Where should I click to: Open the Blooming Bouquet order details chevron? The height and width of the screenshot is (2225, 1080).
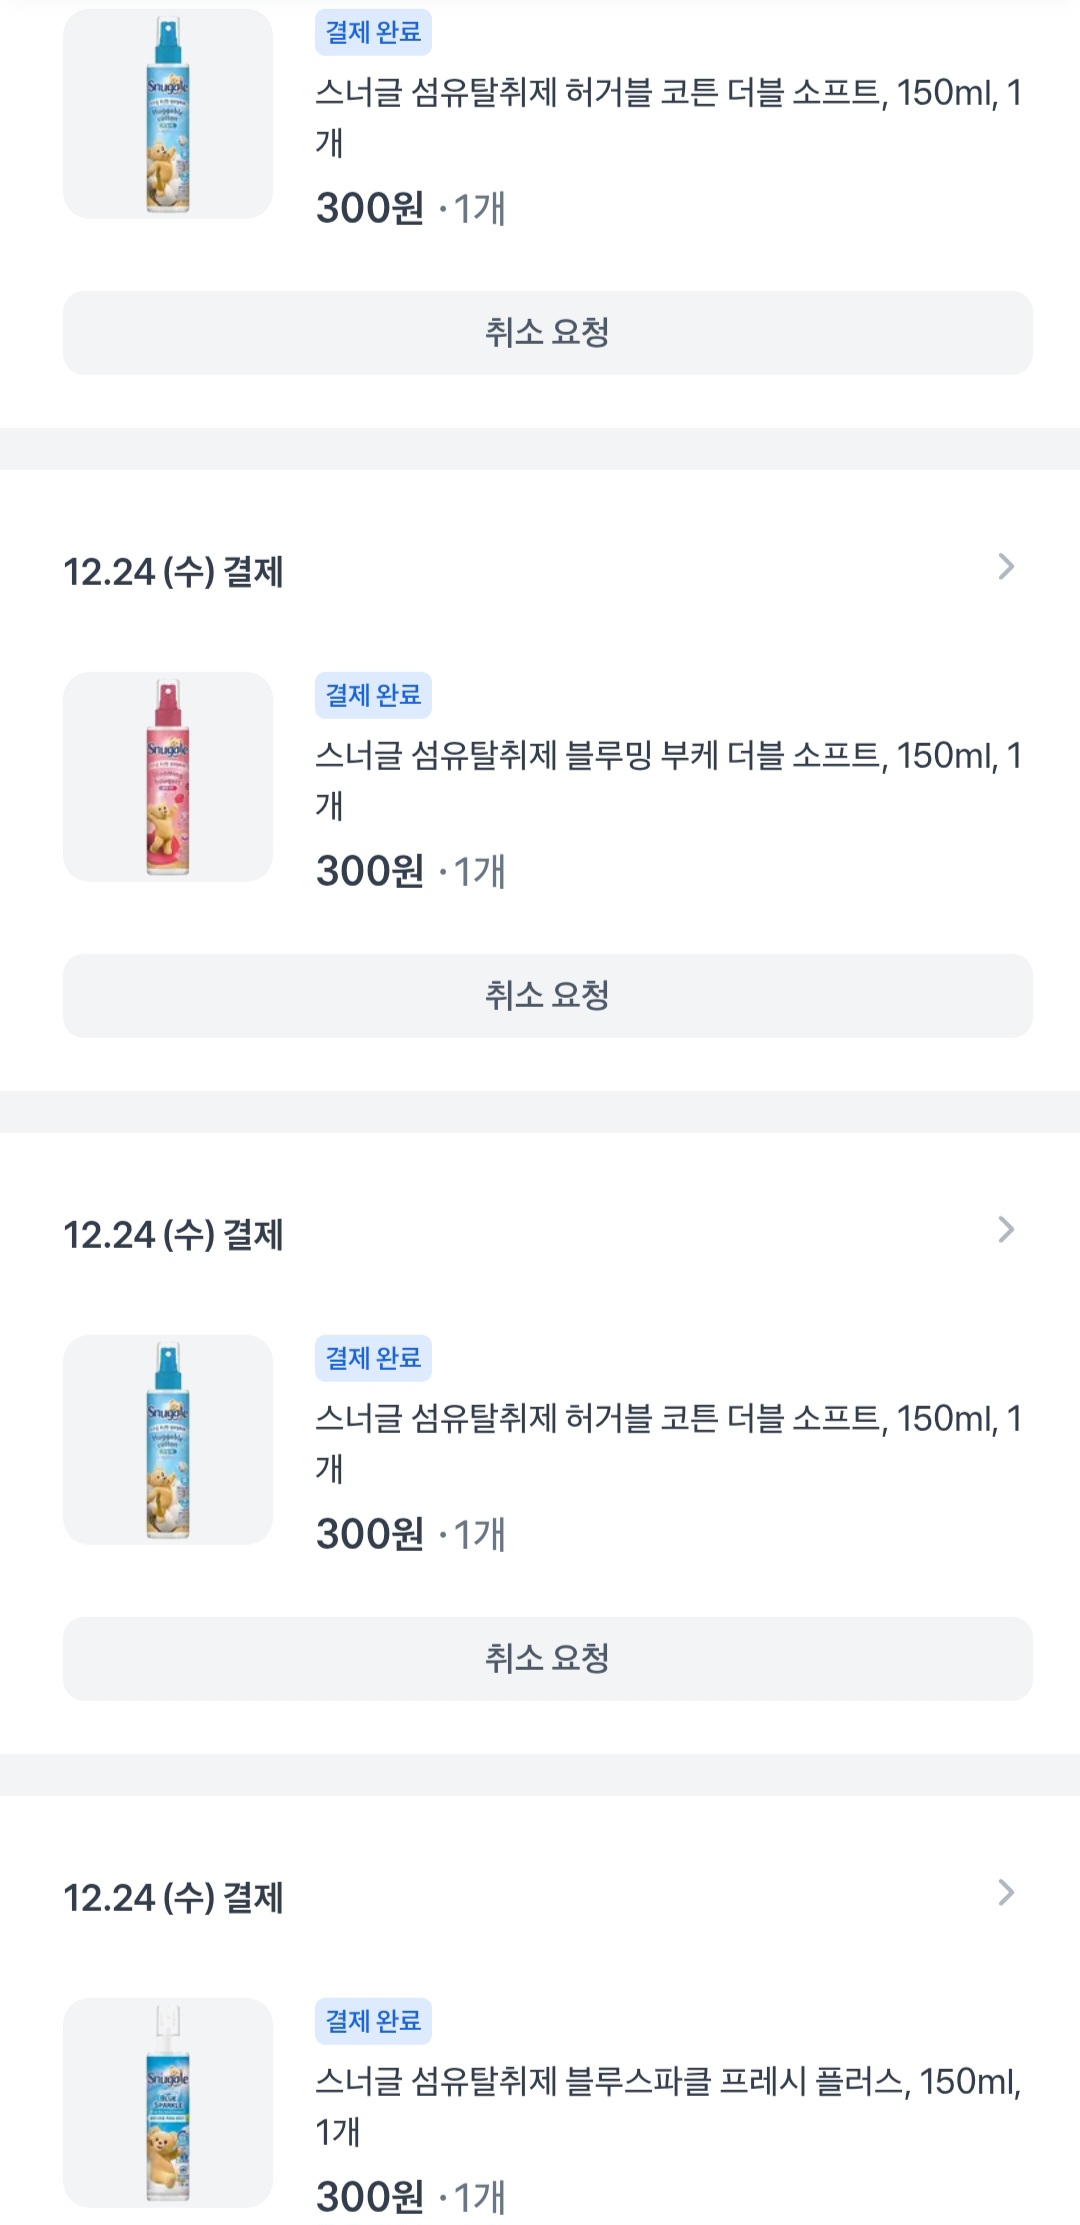(x=1006, y=567)
